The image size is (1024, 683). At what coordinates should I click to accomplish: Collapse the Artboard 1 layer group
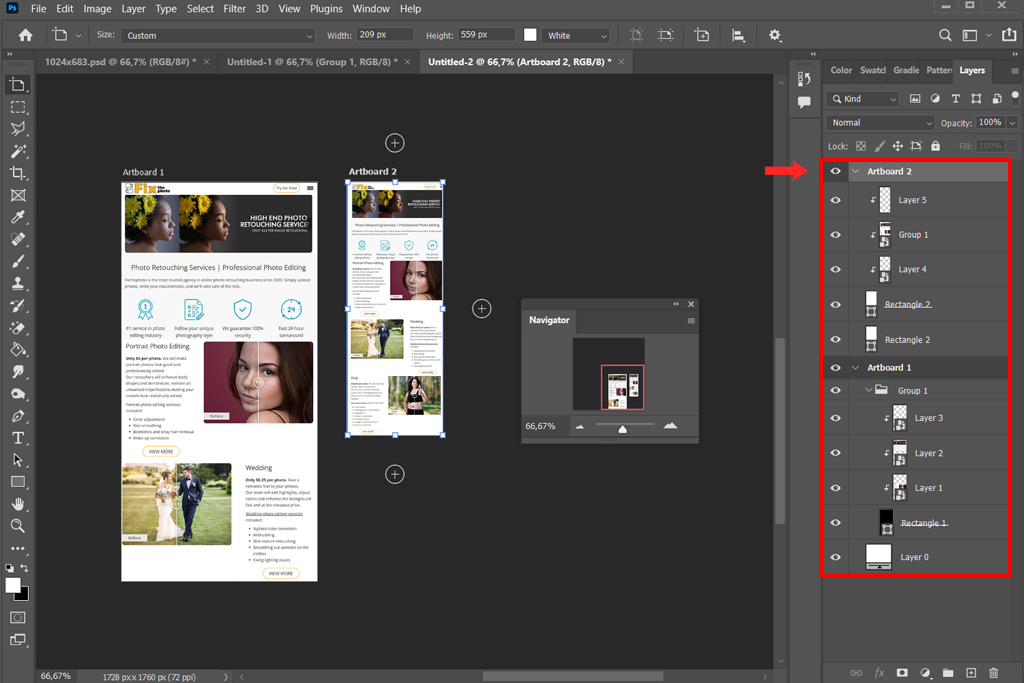(856, 368)
